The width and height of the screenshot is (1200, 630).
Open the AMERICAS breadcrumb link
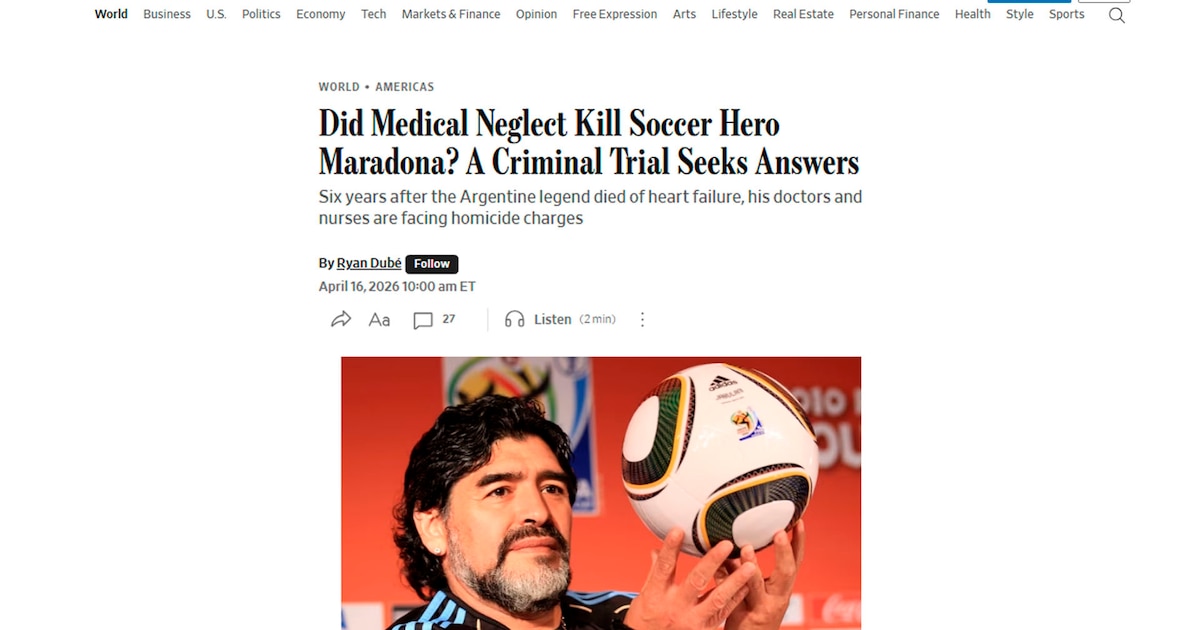(405, 87)
